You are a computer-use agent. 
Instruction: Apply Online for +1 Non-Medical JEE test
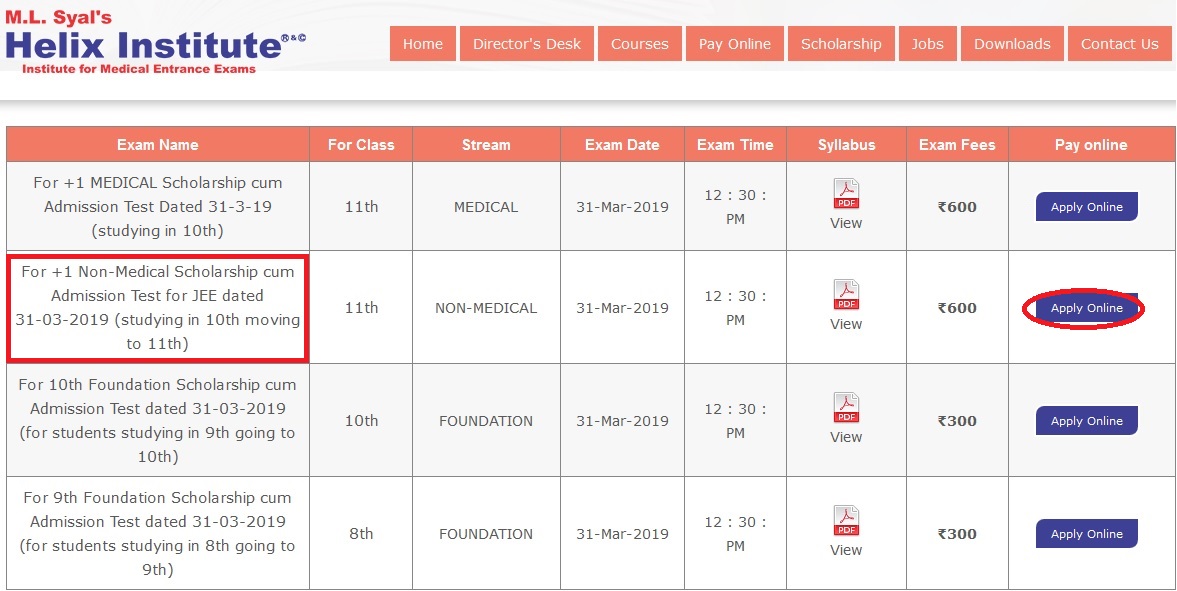pyautogui.click(x=1086, y=308)
